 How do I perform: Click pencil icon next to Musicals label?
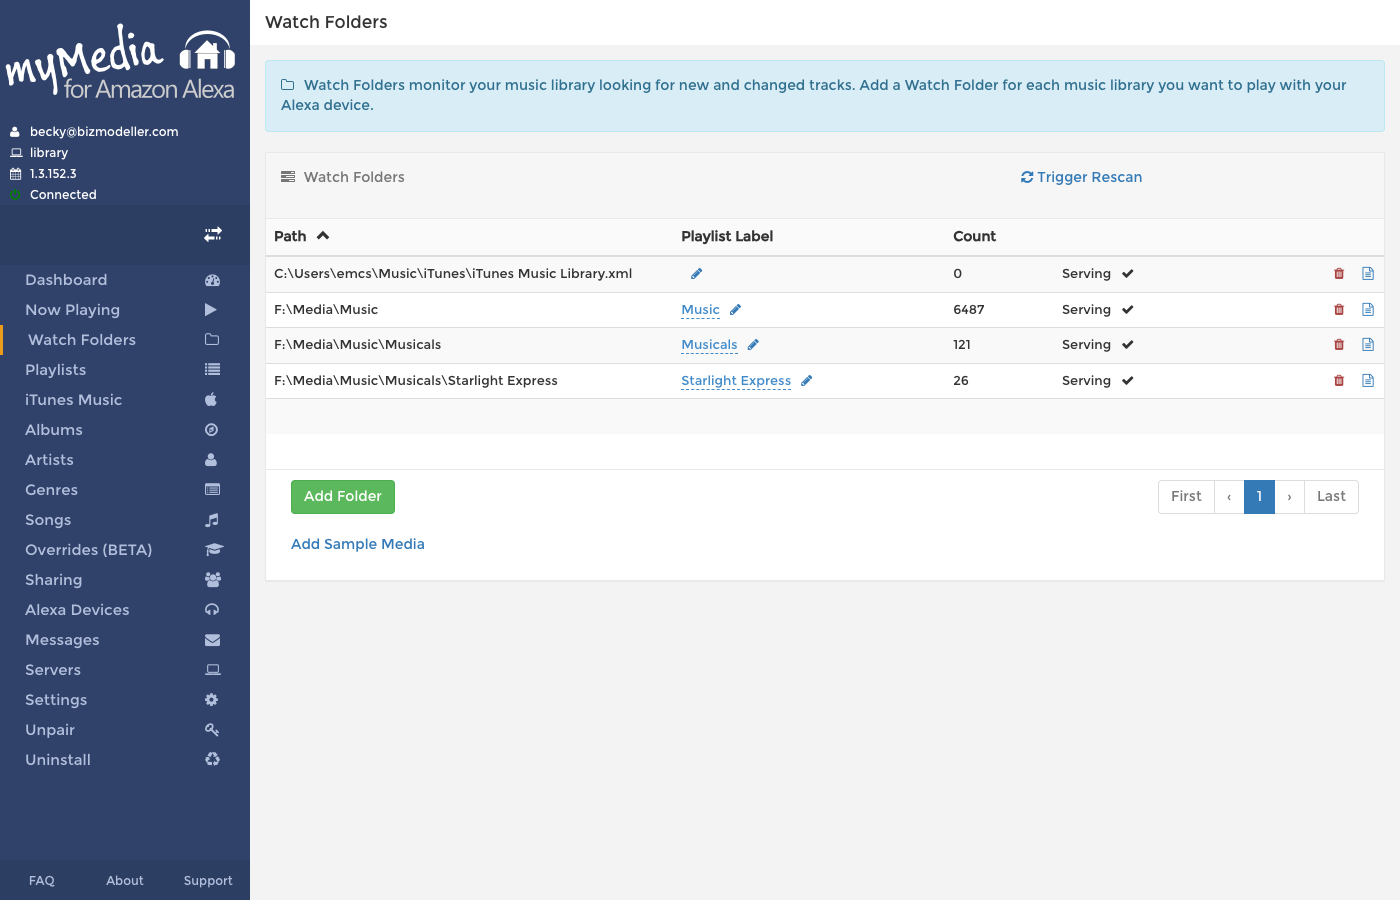click(x=753, y=345)
